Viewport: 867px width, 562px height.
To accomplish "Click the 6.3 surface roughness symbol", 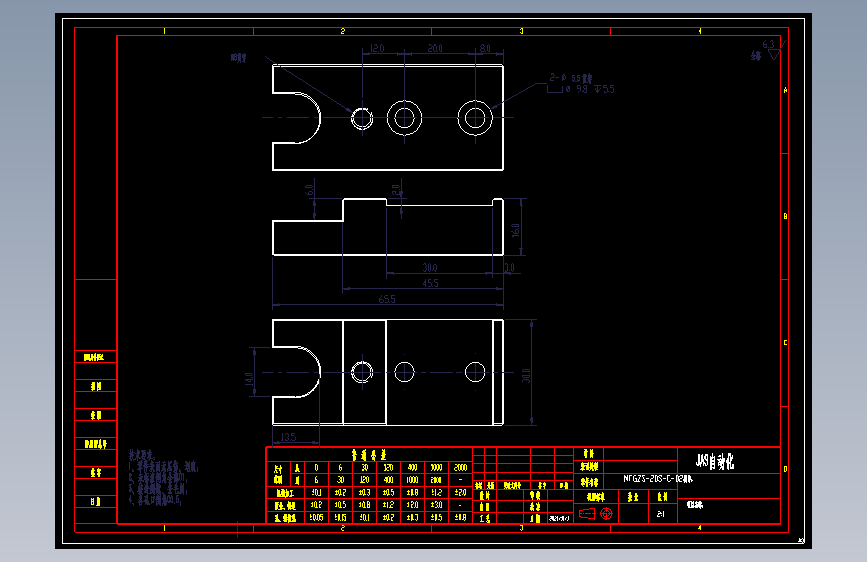I will click(x=772, y=49).
